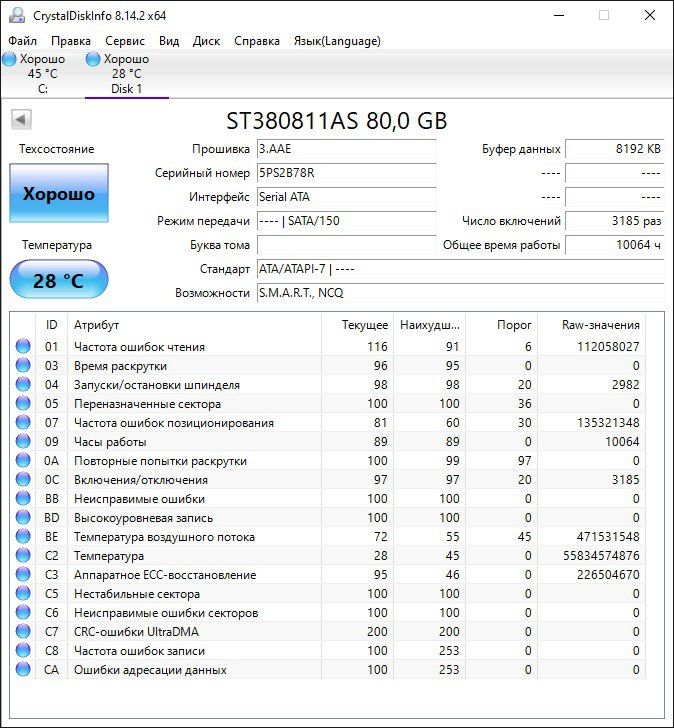Click the Текущее column header

(357, 325)
